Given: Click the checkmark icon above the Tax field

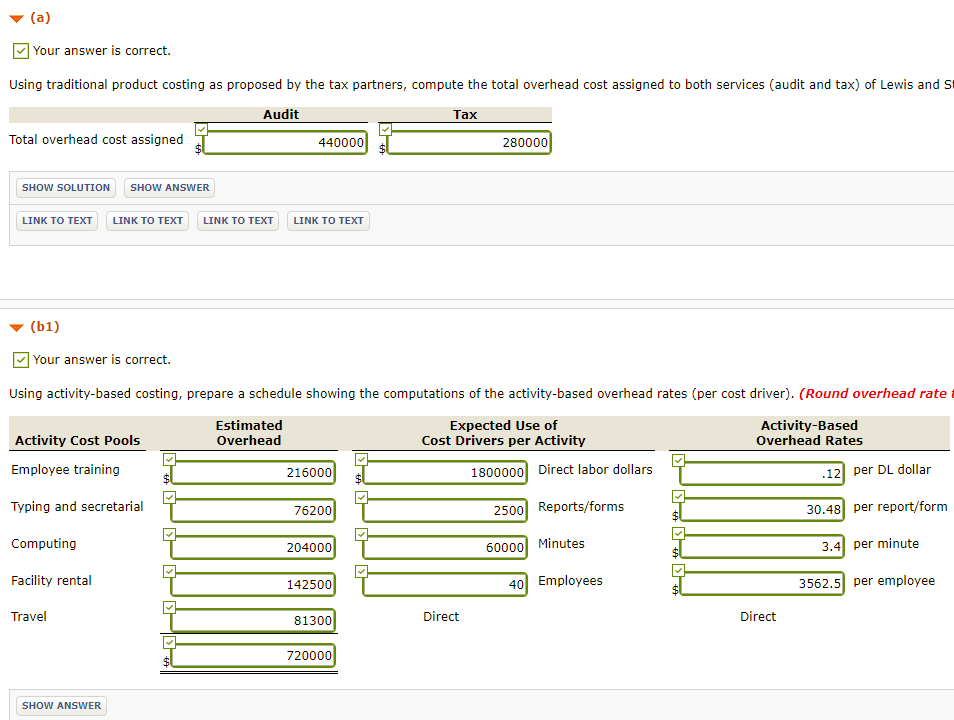Looking at the screenshot, I should [x=385, y=129].
